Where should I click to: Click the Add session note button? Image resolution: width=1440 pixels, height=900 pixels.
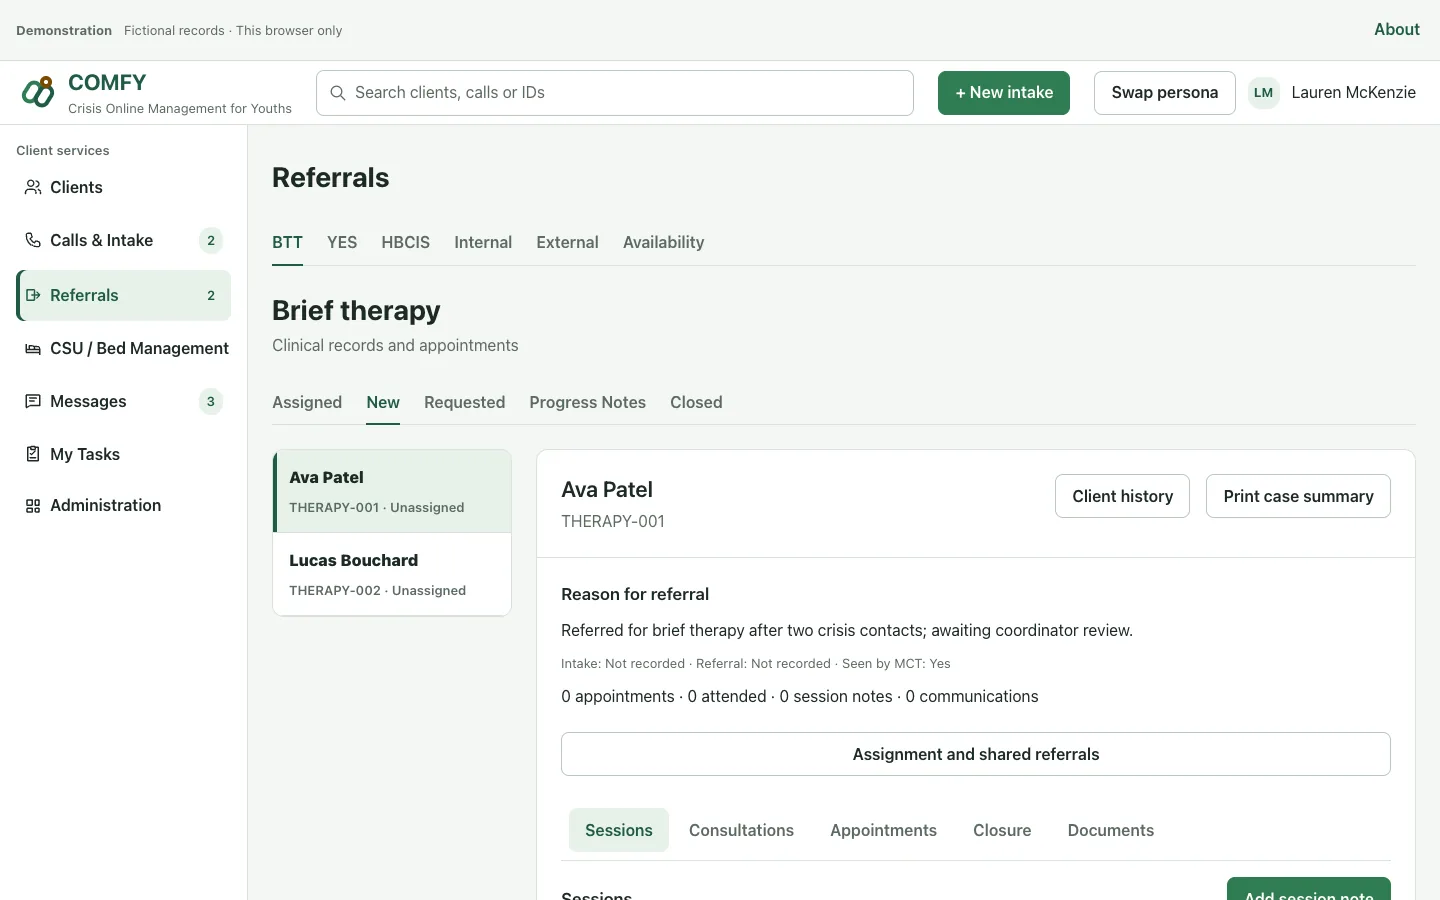tap(1309, 889)
